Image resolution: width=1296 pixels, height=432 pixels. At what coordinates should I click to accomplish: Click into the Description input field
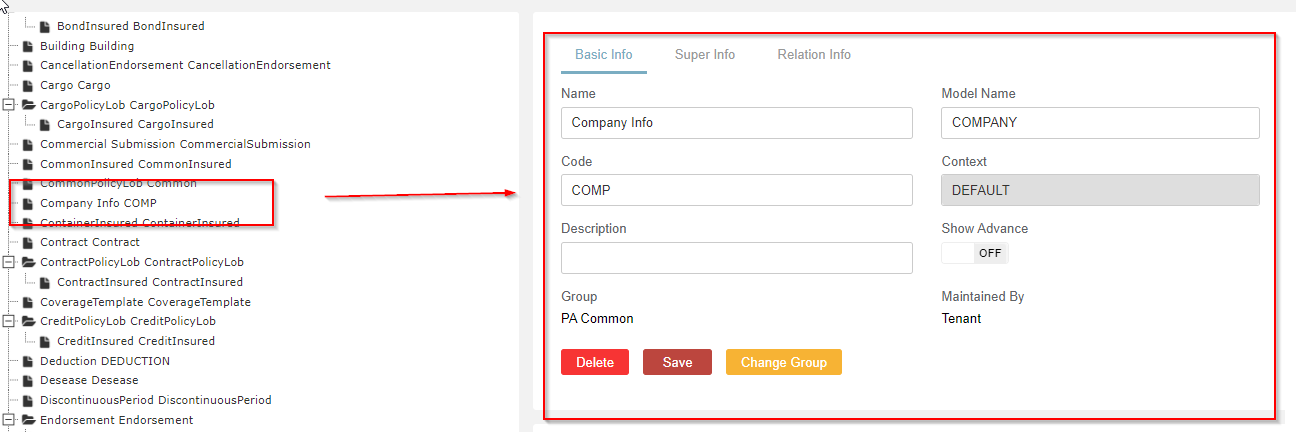tap(736, 258)
